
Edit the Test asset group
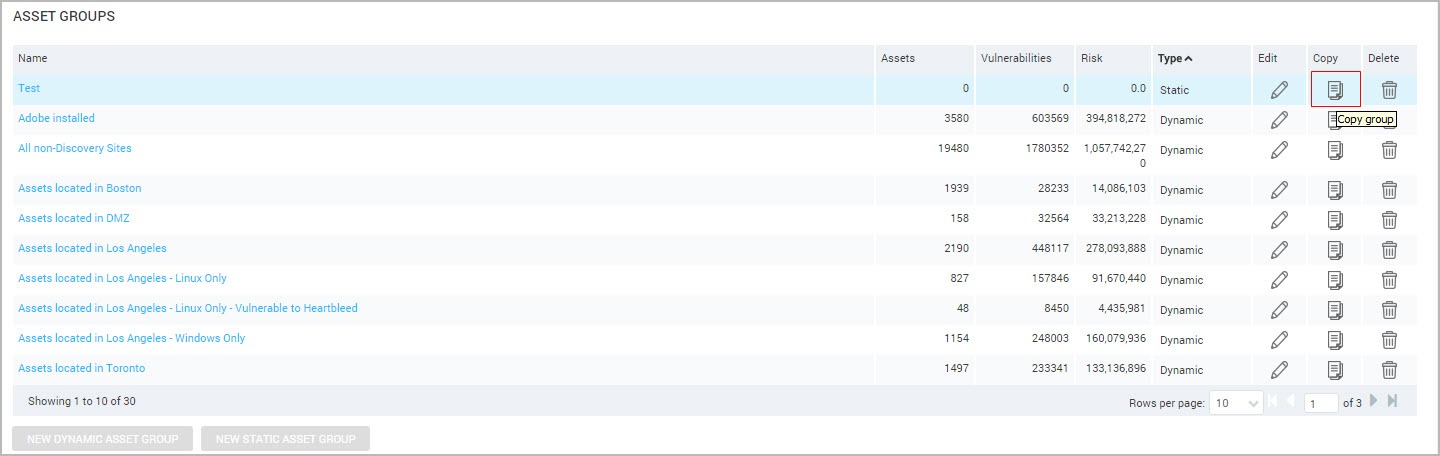1279,90
